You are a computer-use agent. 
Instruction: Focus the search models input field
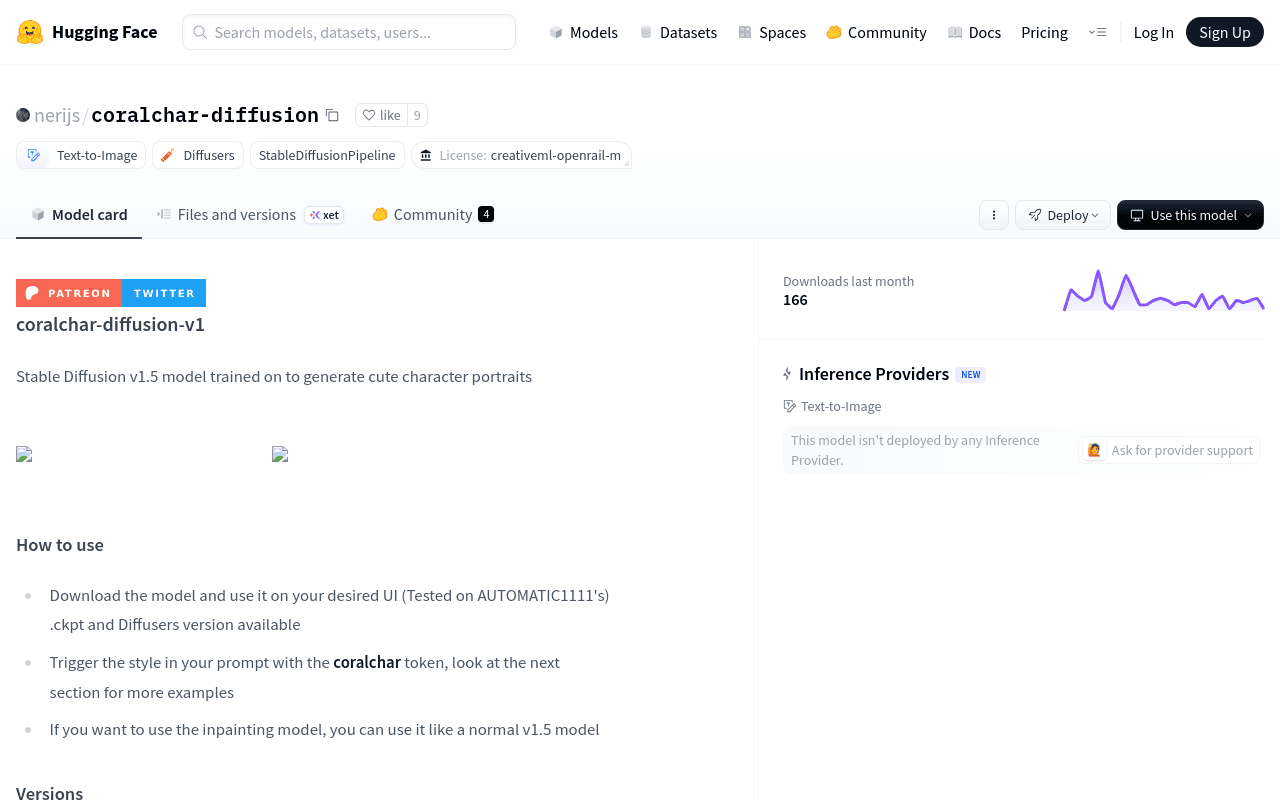(x=349, y=32)
